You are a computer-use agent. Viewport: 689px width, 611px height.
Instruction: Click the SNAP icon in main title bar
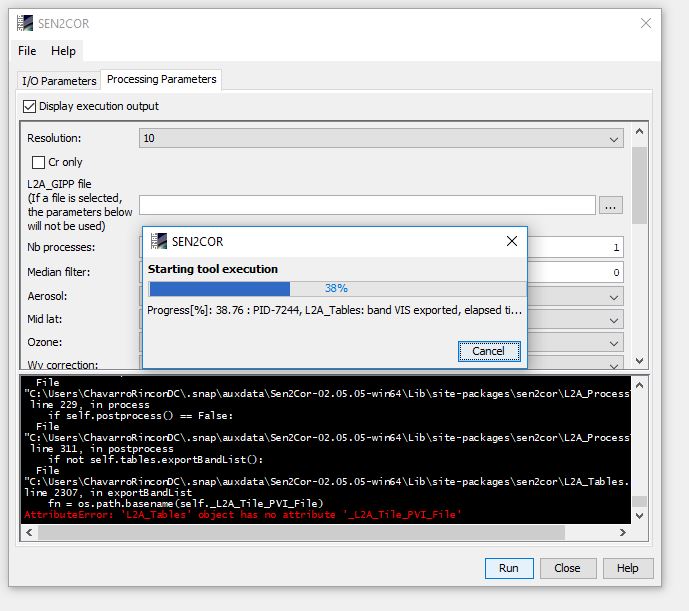(x=25, y=23)
